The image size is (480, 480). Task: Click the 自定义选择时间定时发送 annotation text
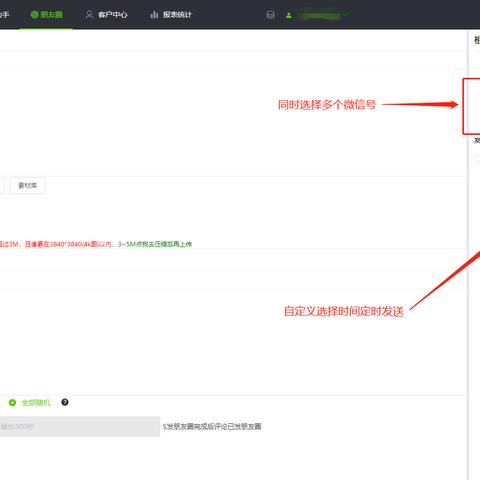click(344, 311)
